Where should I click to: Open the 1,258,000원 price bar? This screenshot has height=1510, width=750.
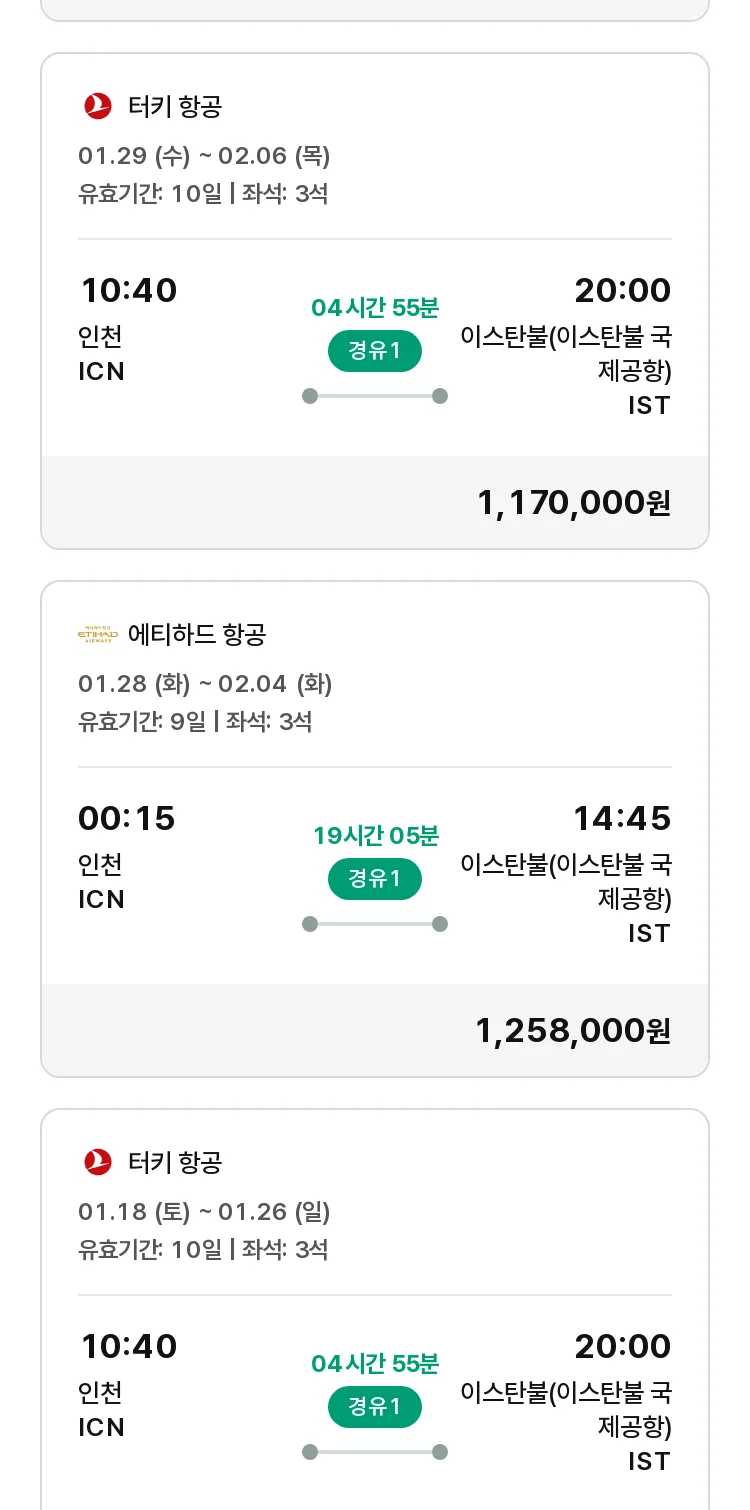click(375, 1030)
